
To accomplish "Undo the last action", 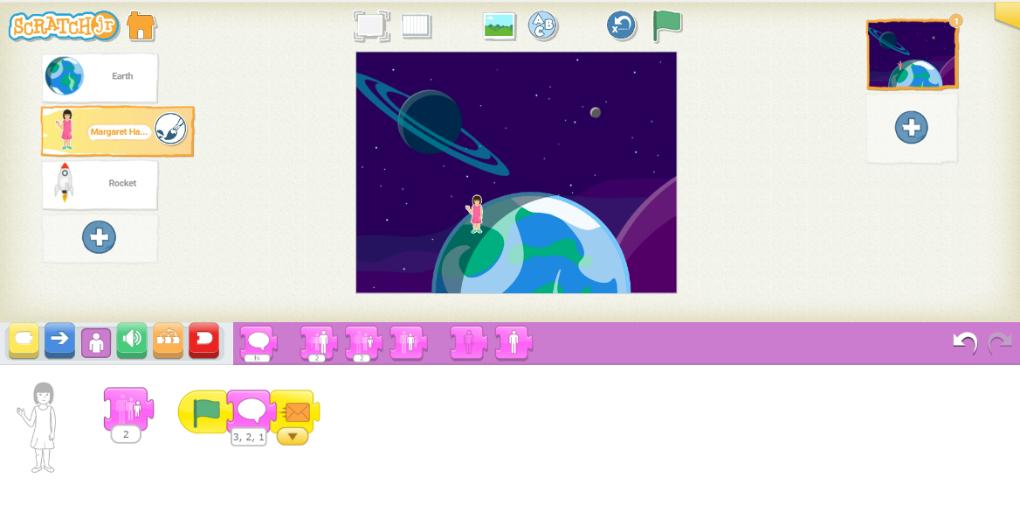I will [x=965, y=343].
